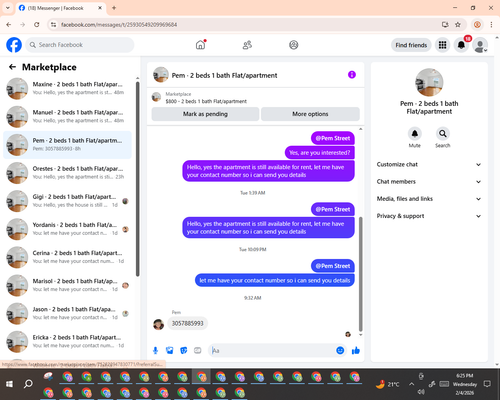The width and height of the screenshot is (500, 400).
Task: Click the phone number message 3057885993
Action: (187, 323)
